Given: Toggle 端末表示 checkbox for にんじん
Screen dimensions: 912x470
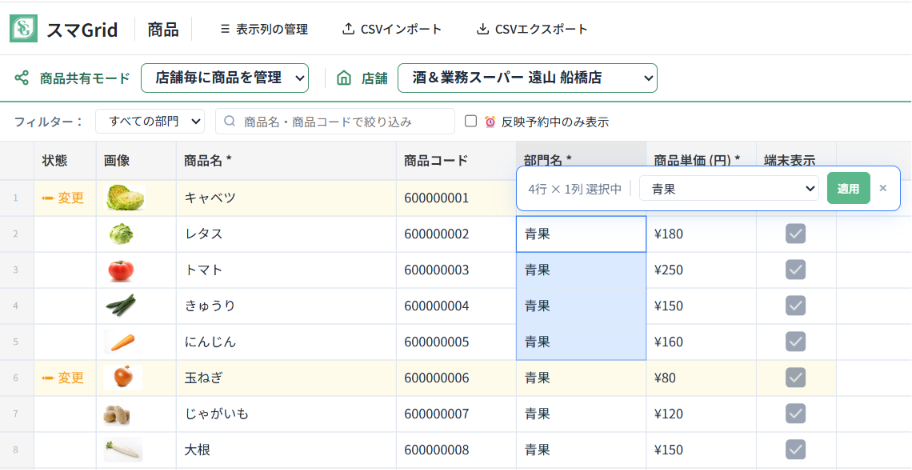Looking at the screenshot, I should tap(796, 341).
